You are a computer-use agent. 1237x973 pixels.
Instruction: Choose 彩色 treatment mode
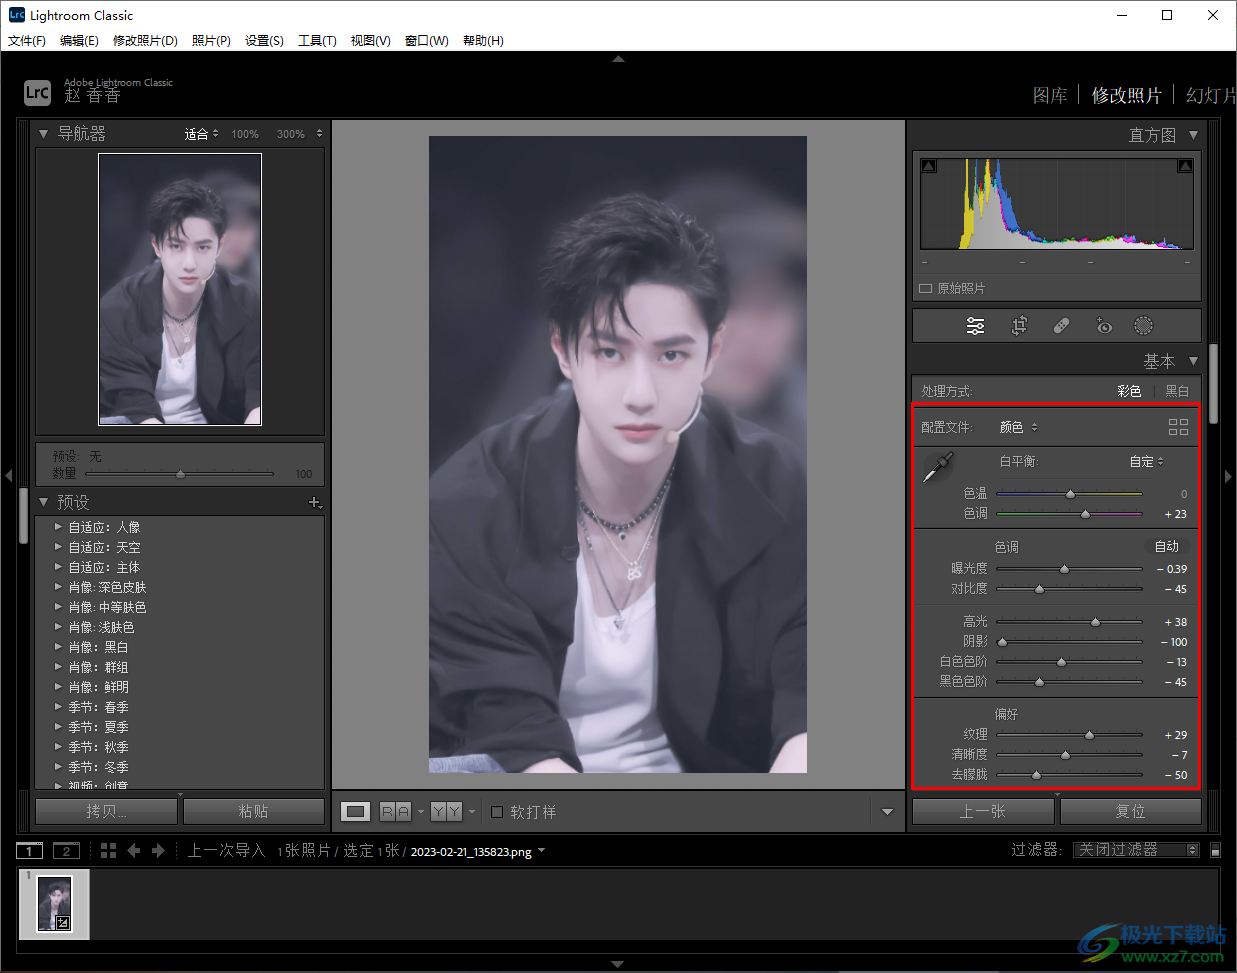pos(1129,391)
